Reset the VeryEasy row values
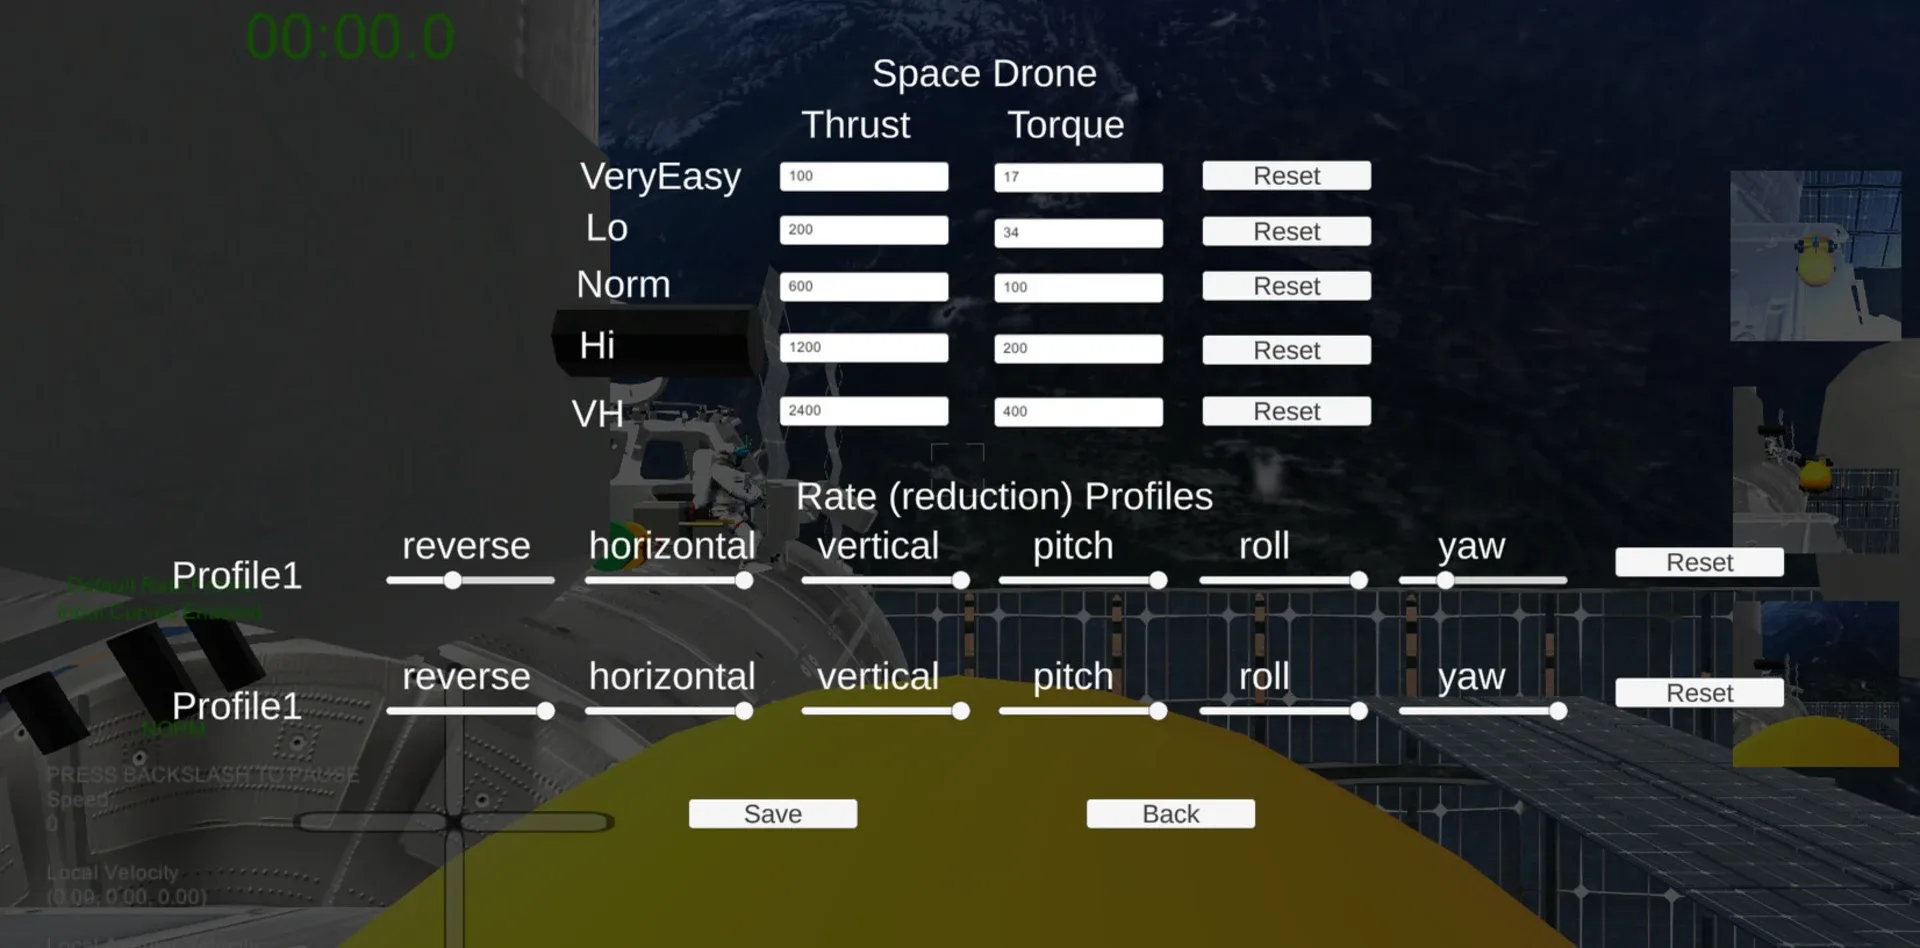 1285,176
